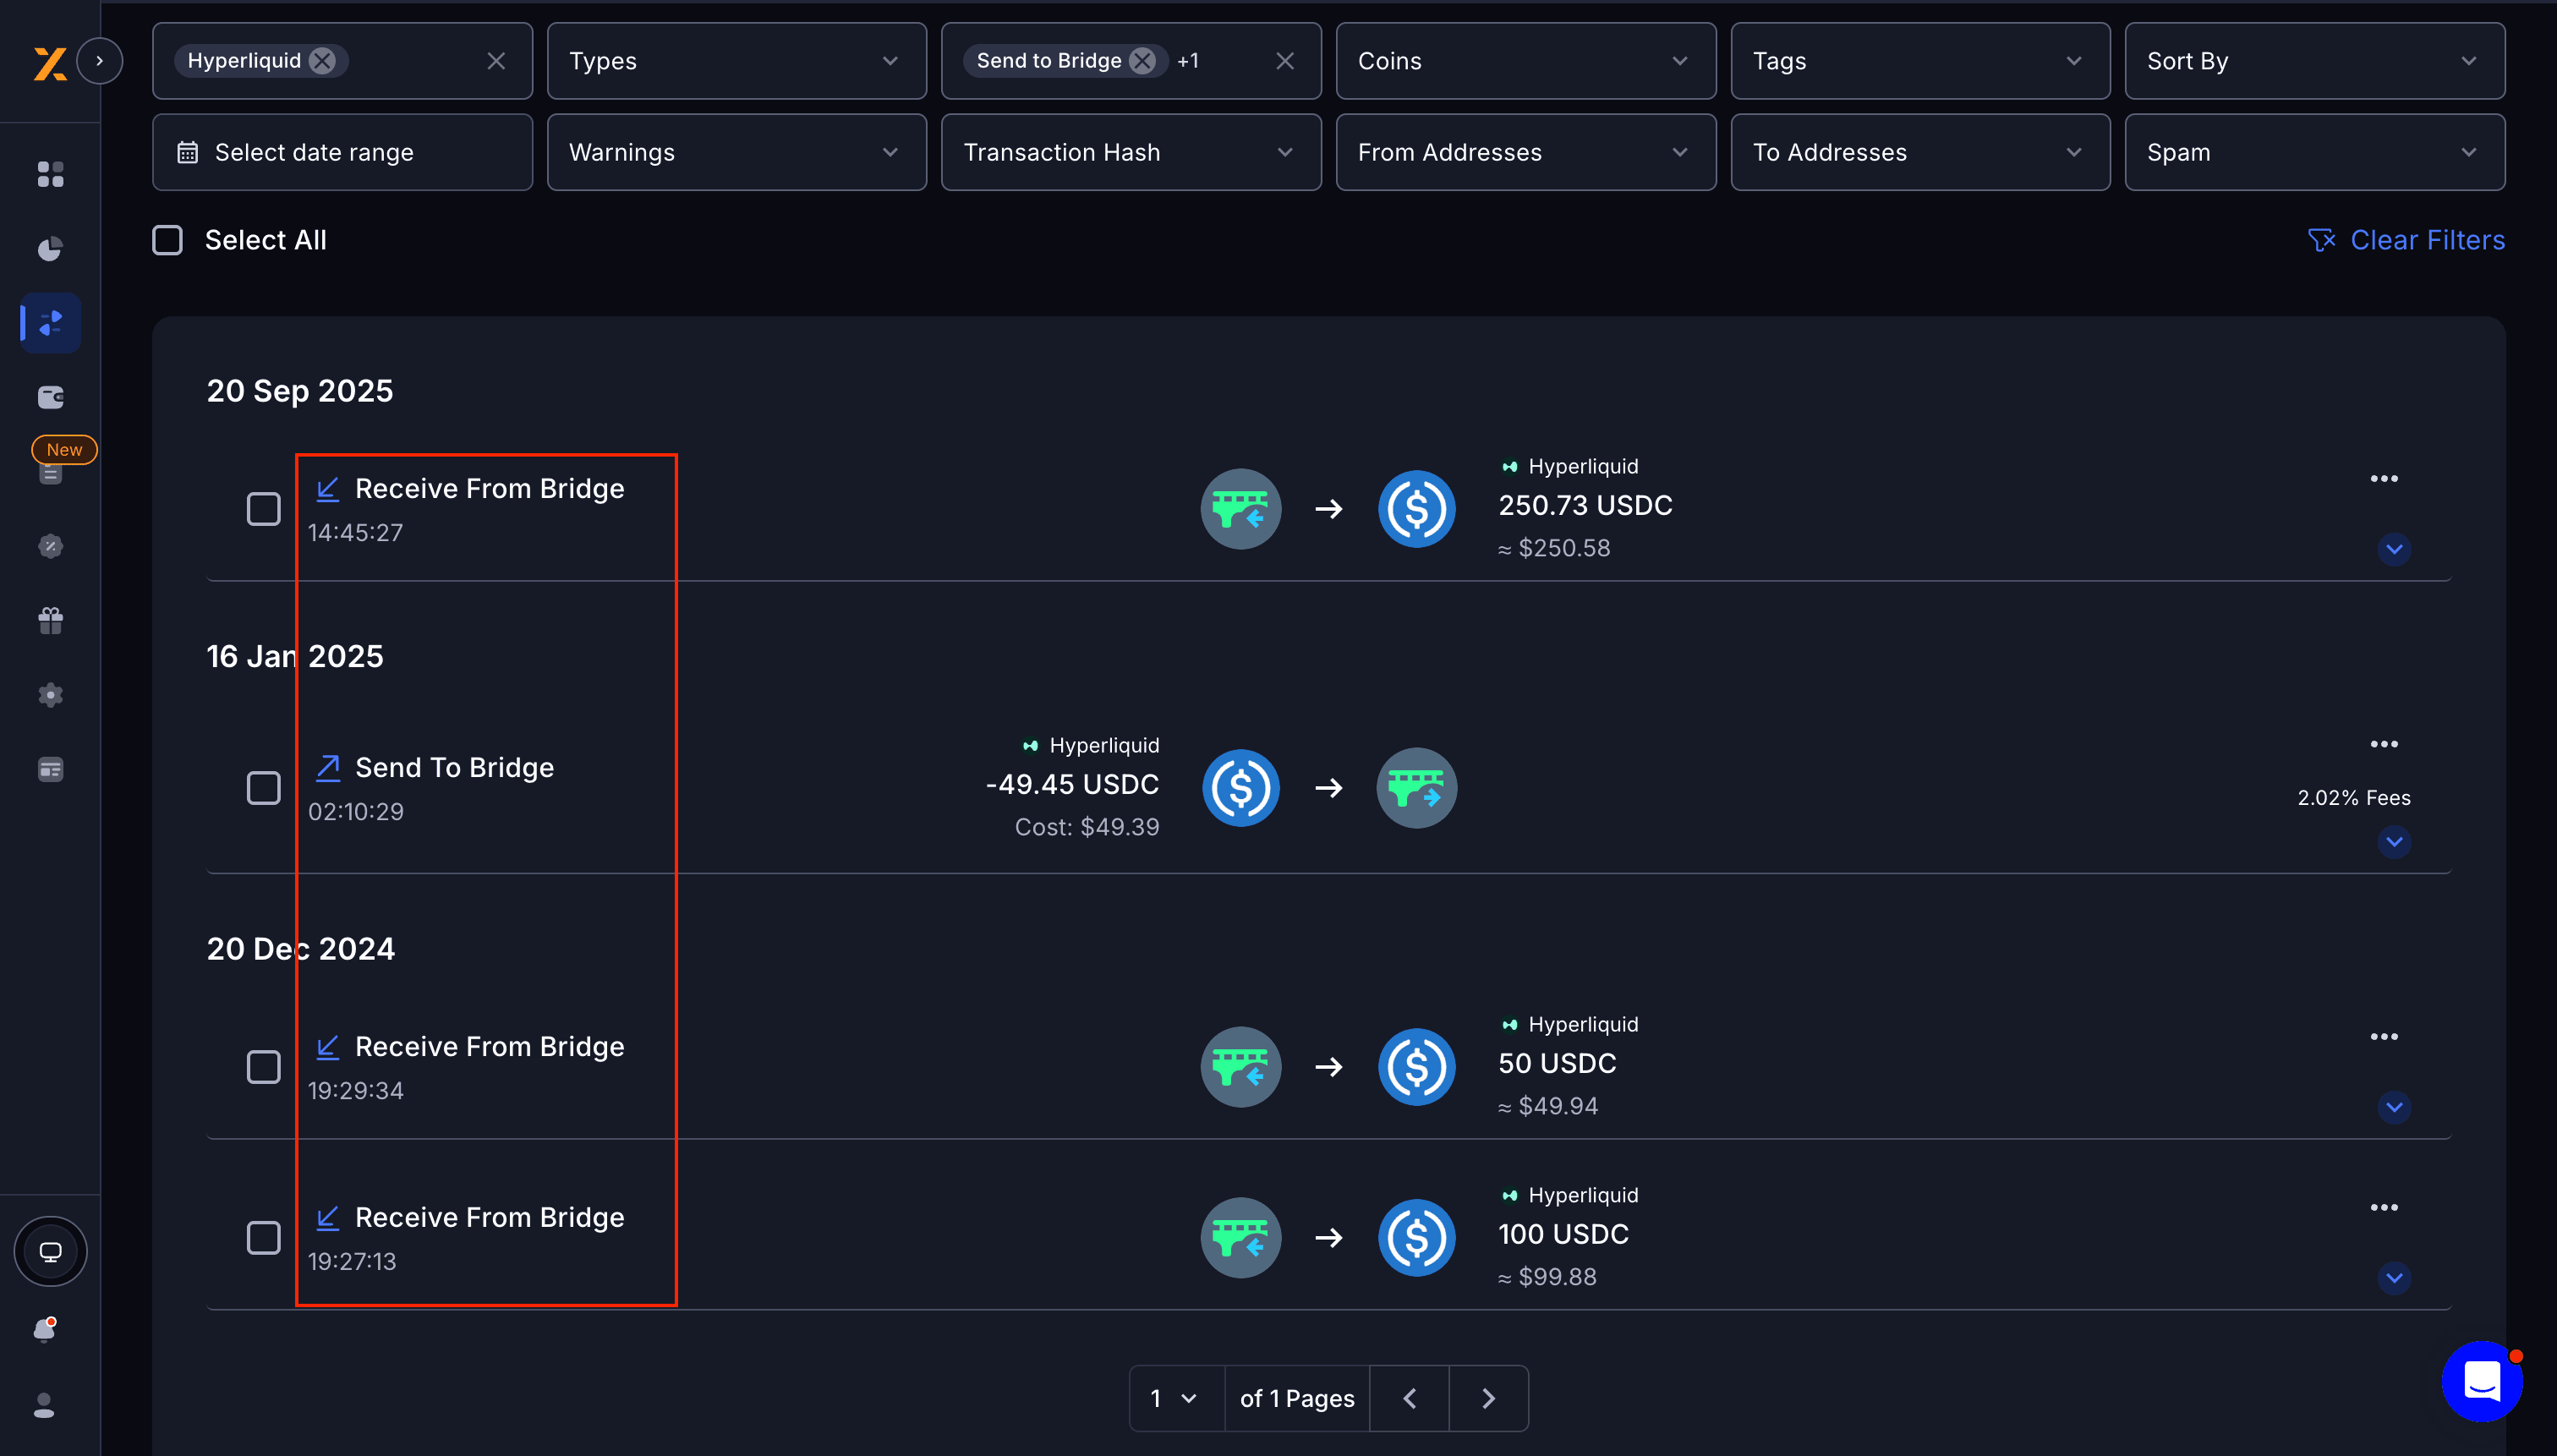Open the Coins filter dropdown

point(1524,61)
